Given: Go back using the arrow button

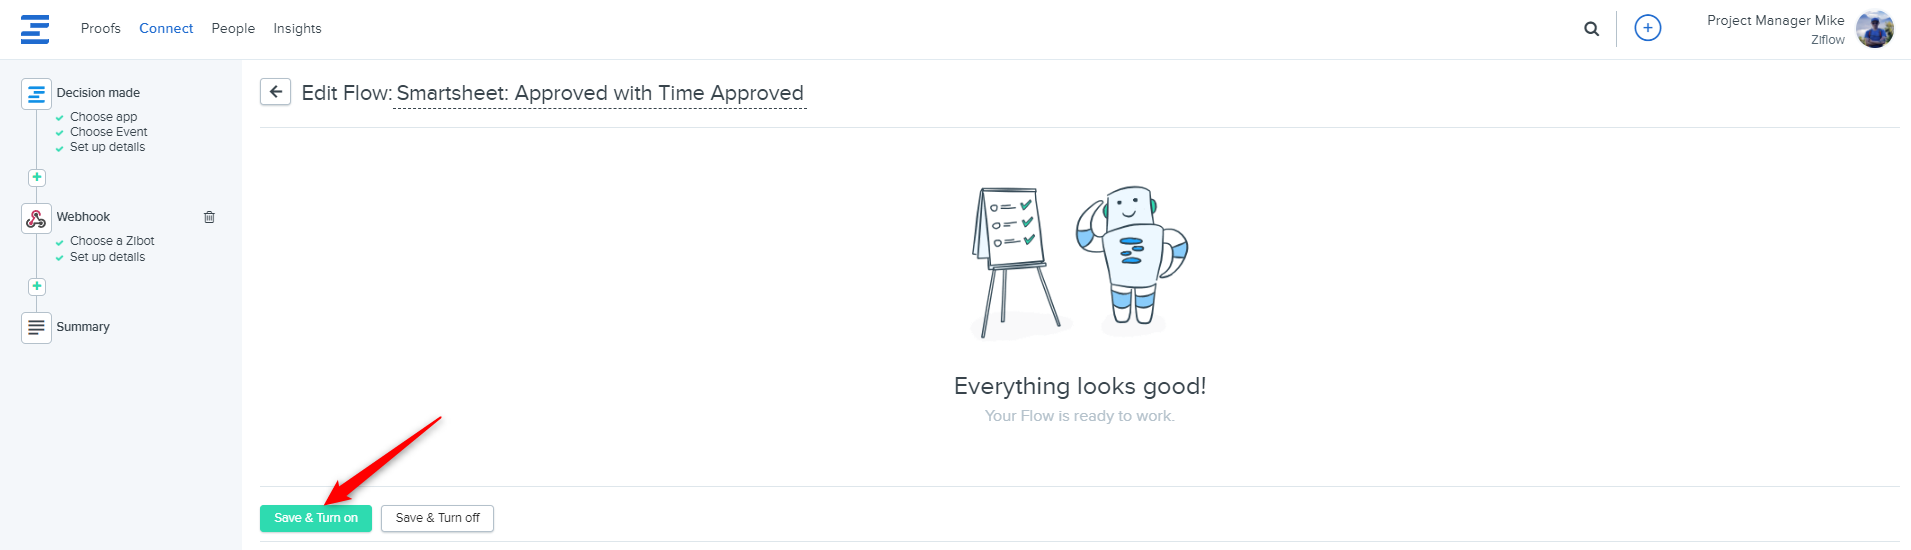Looking at the screenshot, I should tap(276, 92).
